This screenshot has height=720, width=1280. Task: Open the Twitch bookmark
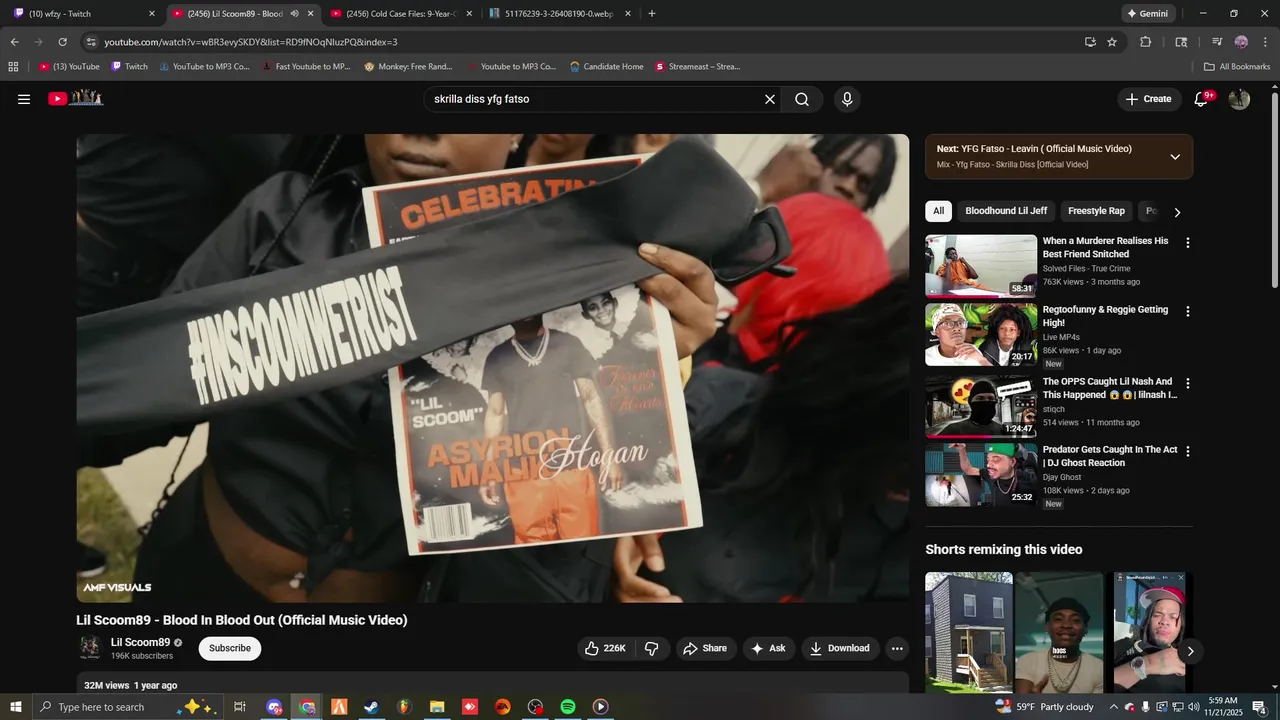(130, 67)
